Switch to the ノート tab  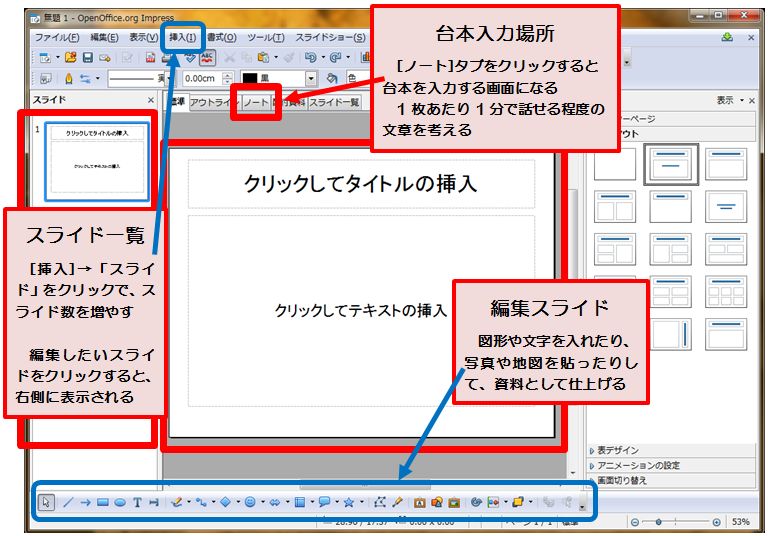point(256,102)
